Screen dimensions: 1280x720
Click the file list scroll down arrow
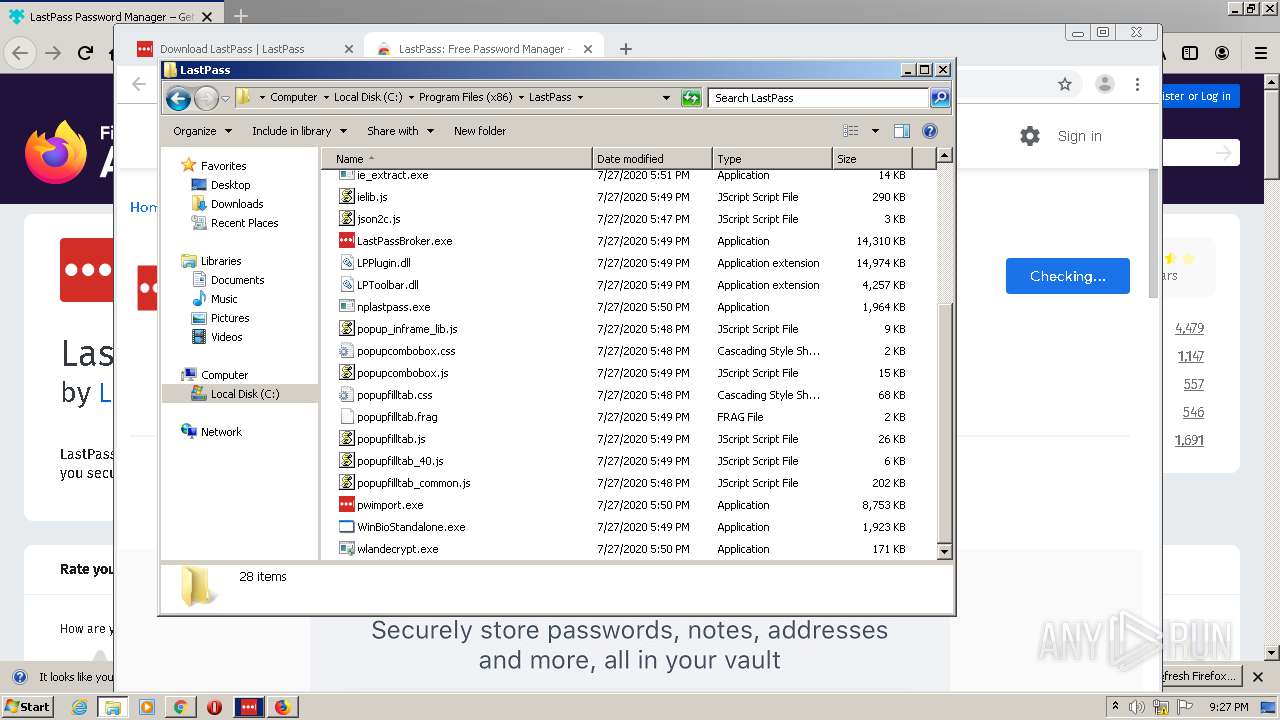pyautogui.click(x=944, y=552)
